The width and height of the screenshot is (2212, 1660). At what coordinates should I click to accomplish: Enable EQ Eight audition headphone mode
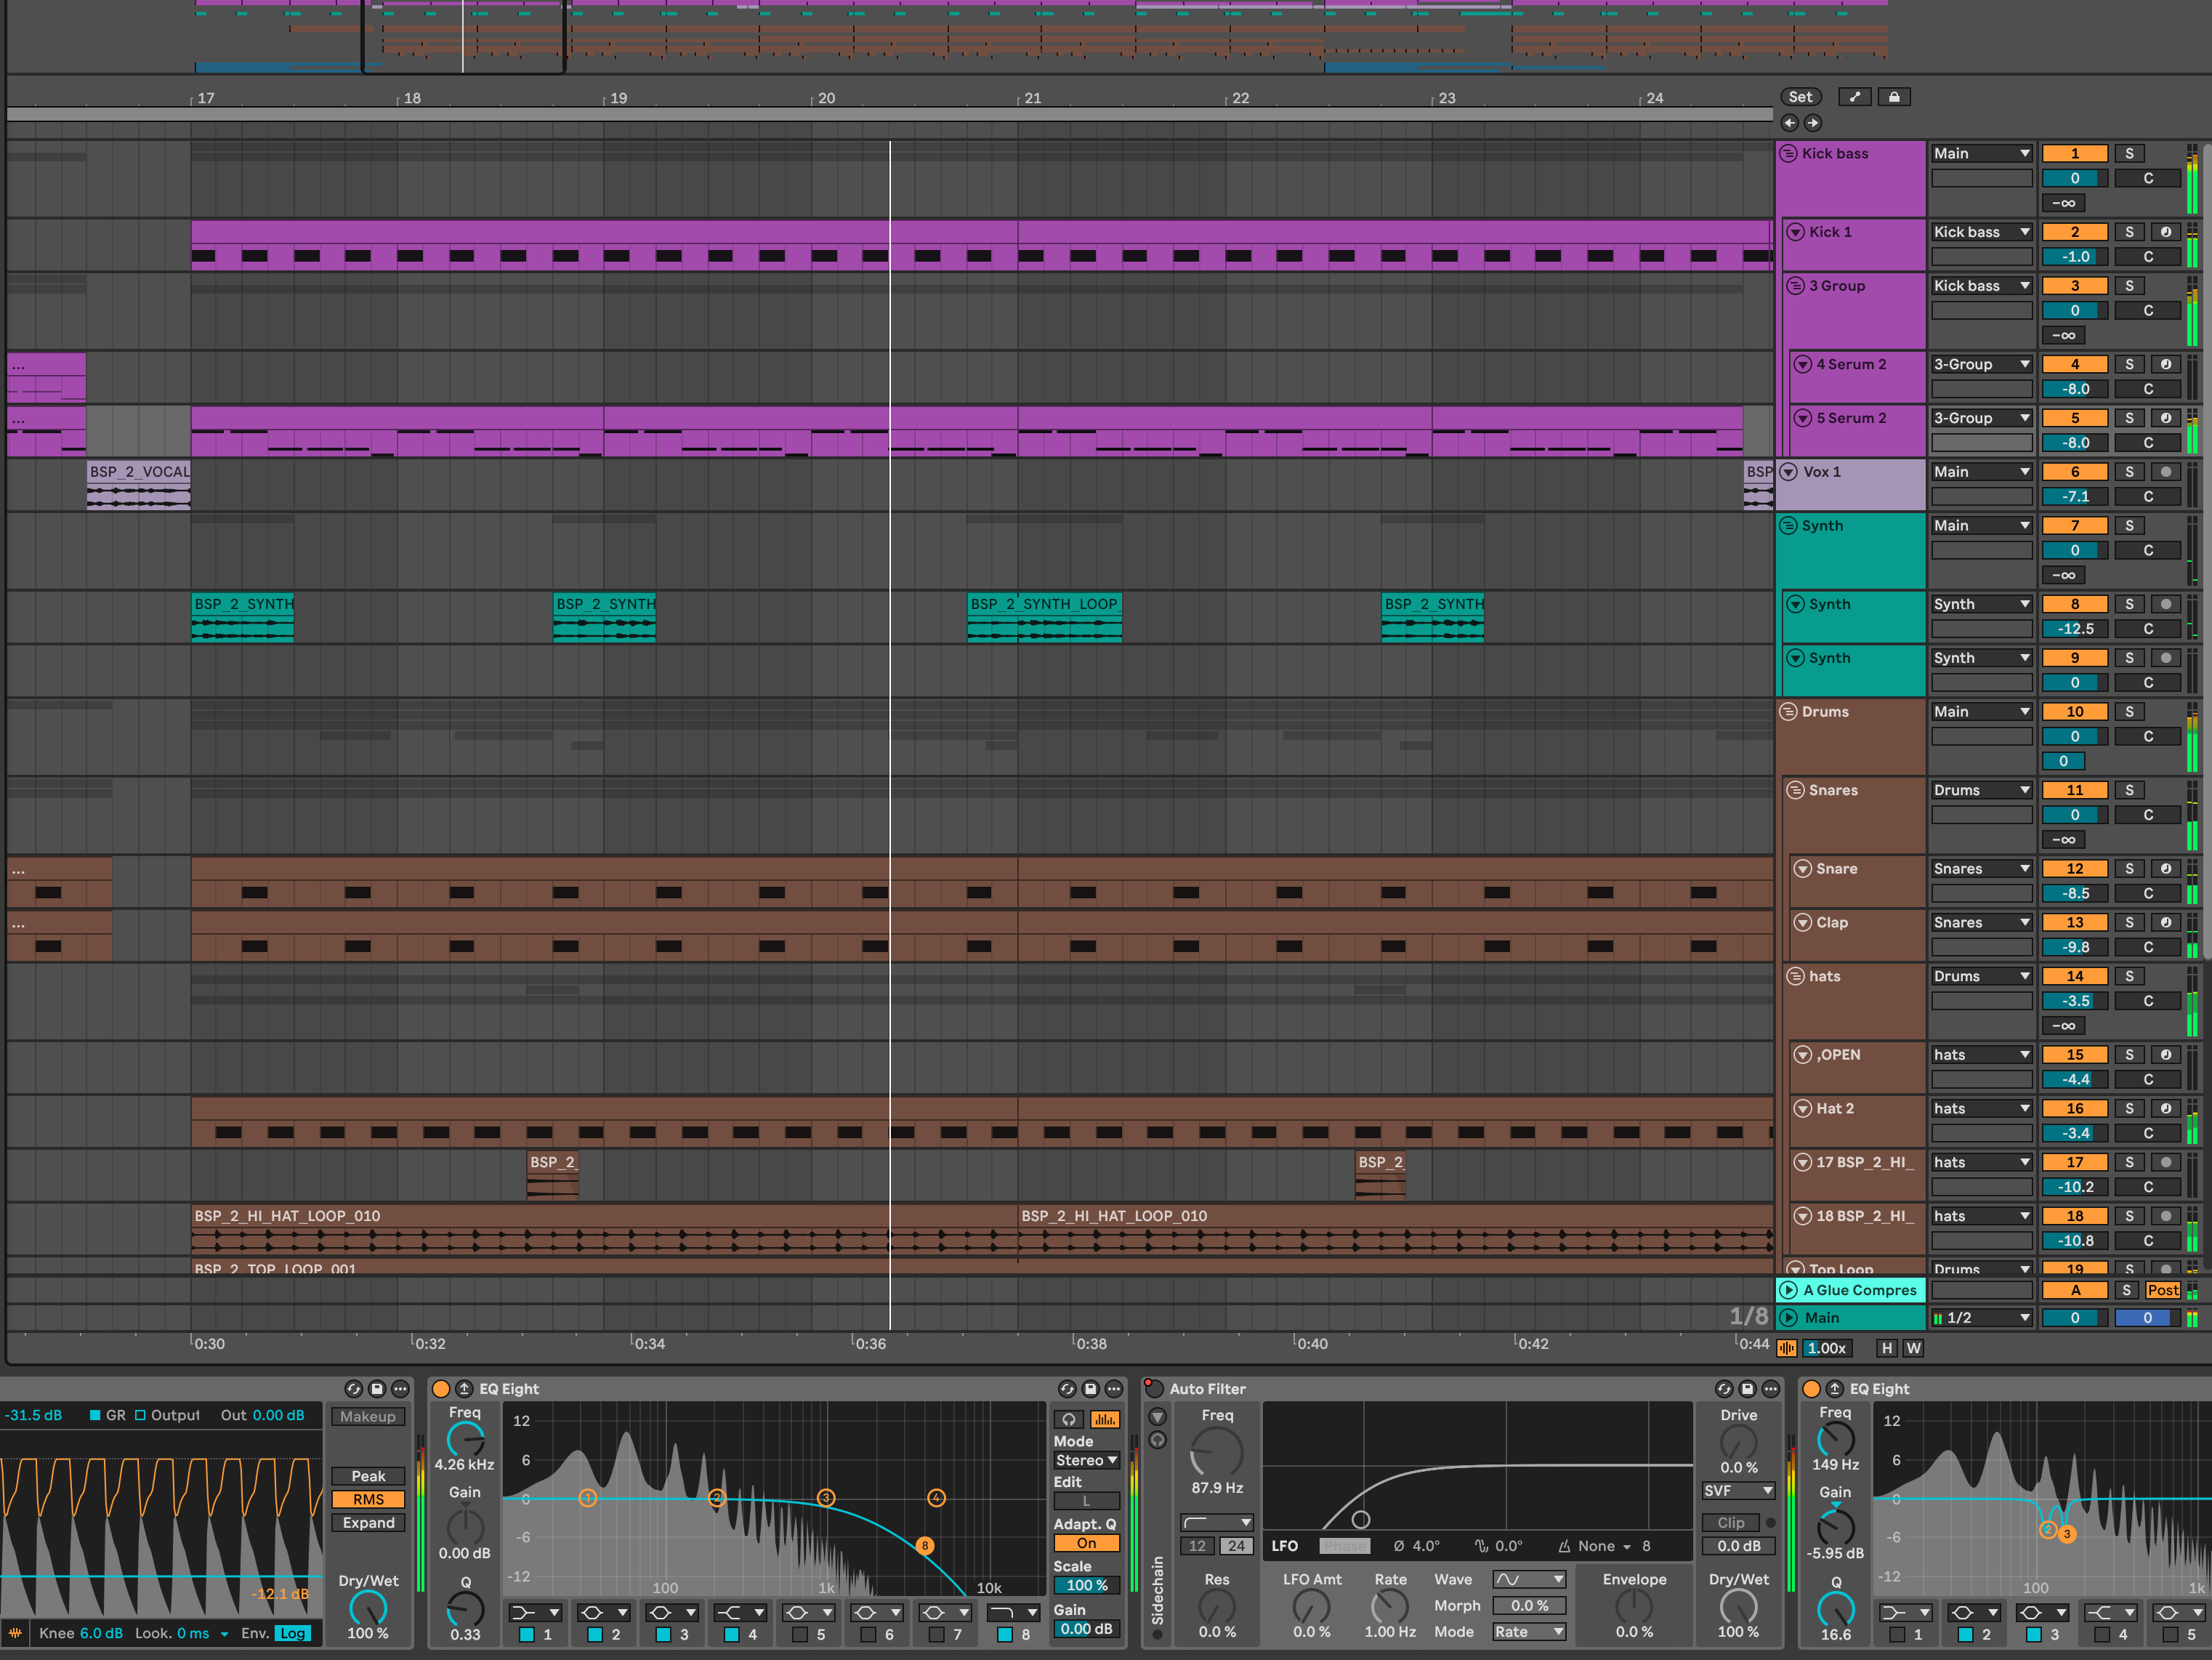(1069, 1420)
